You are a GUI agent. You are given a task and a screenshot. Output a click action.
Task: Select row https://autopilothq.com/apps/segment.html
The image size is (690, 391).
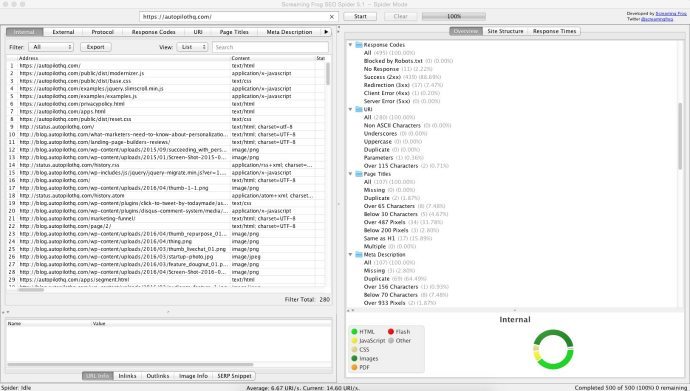(x=166, y=280)
